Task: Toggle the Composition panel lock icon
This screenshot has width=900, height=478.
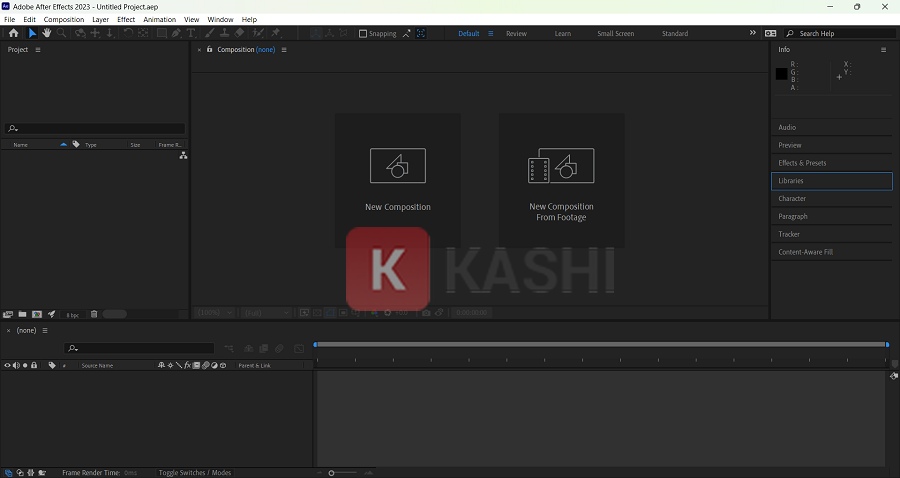Action: (210, 49)
